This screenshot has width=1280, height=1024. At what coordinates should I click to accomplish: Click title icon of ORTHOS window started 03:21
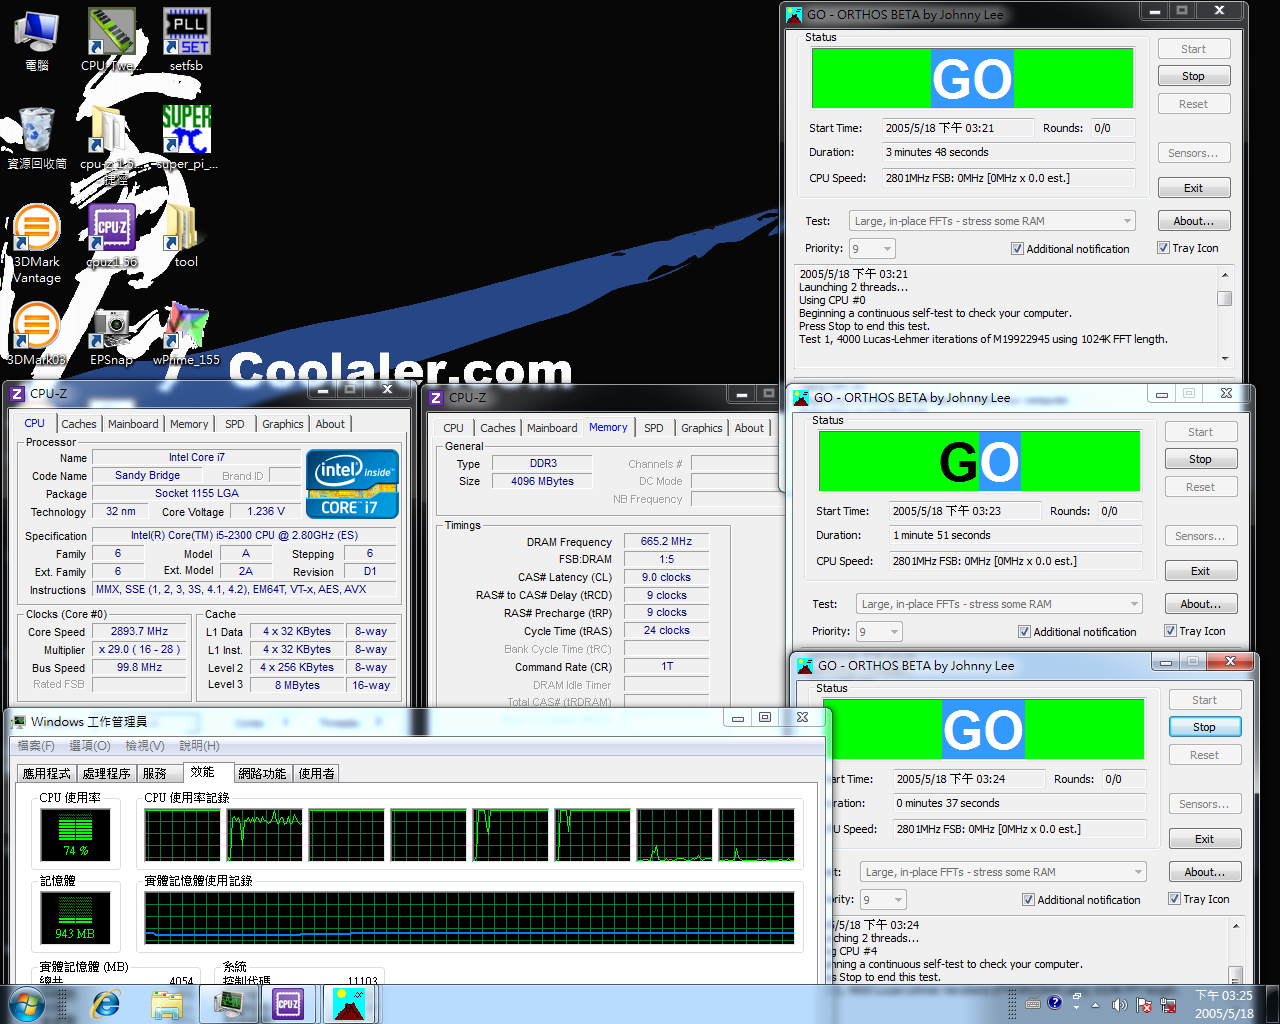[794, 14]
